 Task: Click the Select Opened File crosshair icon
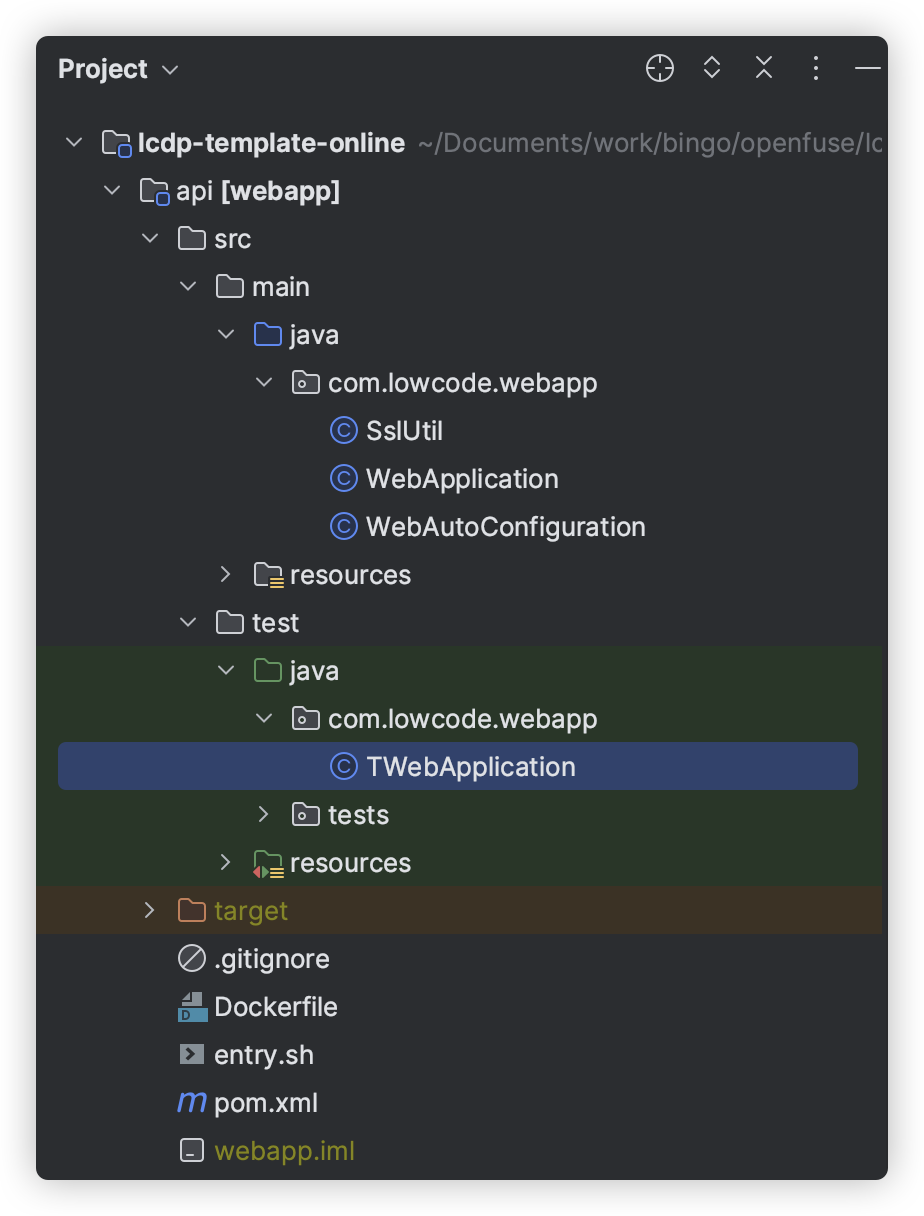(x=660, y=69)
